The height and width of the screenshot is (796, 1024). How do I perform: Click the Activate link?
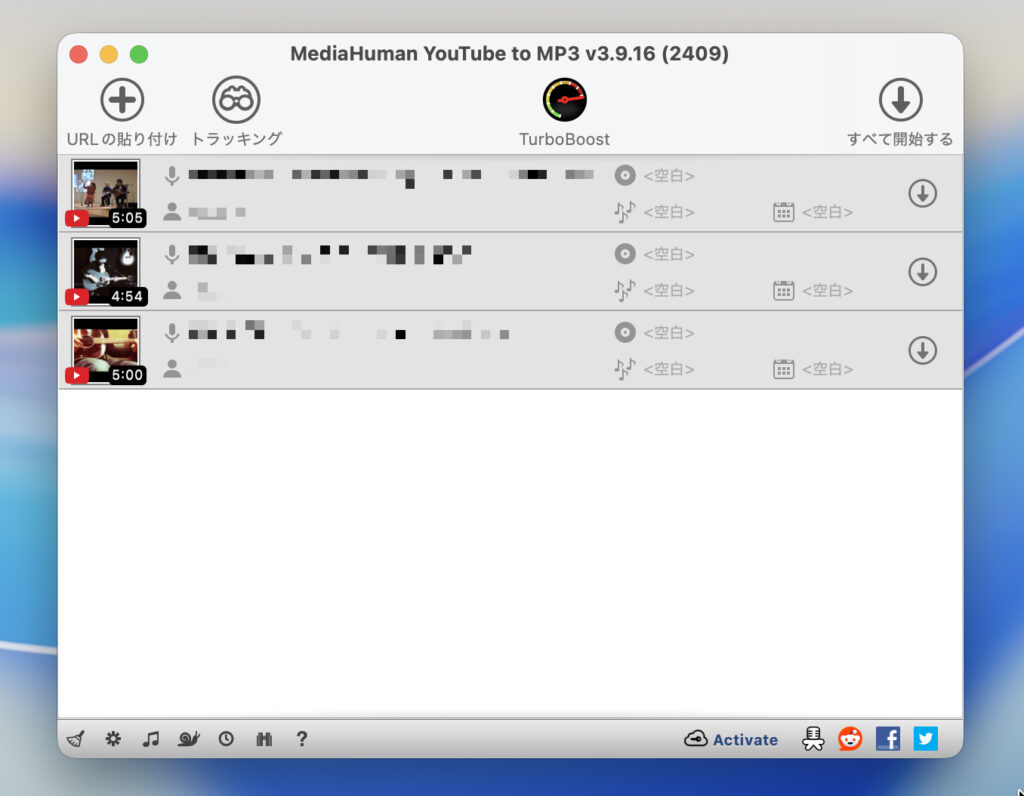(732, 739)
